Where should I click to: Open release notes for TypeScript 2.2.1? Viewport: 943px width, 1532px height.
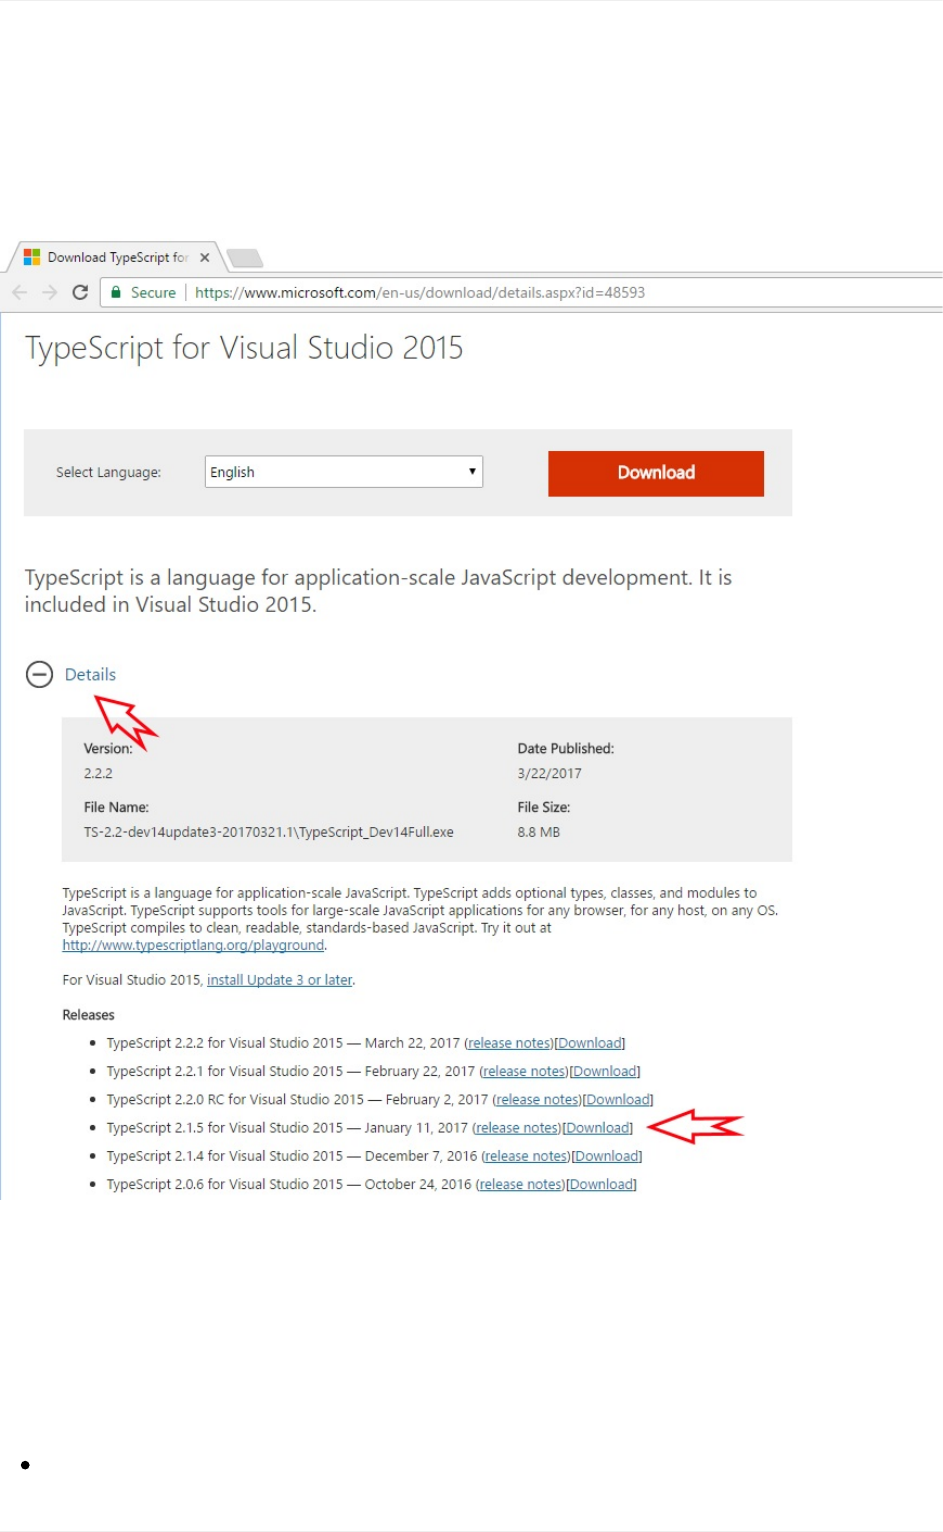(525, 1071)
